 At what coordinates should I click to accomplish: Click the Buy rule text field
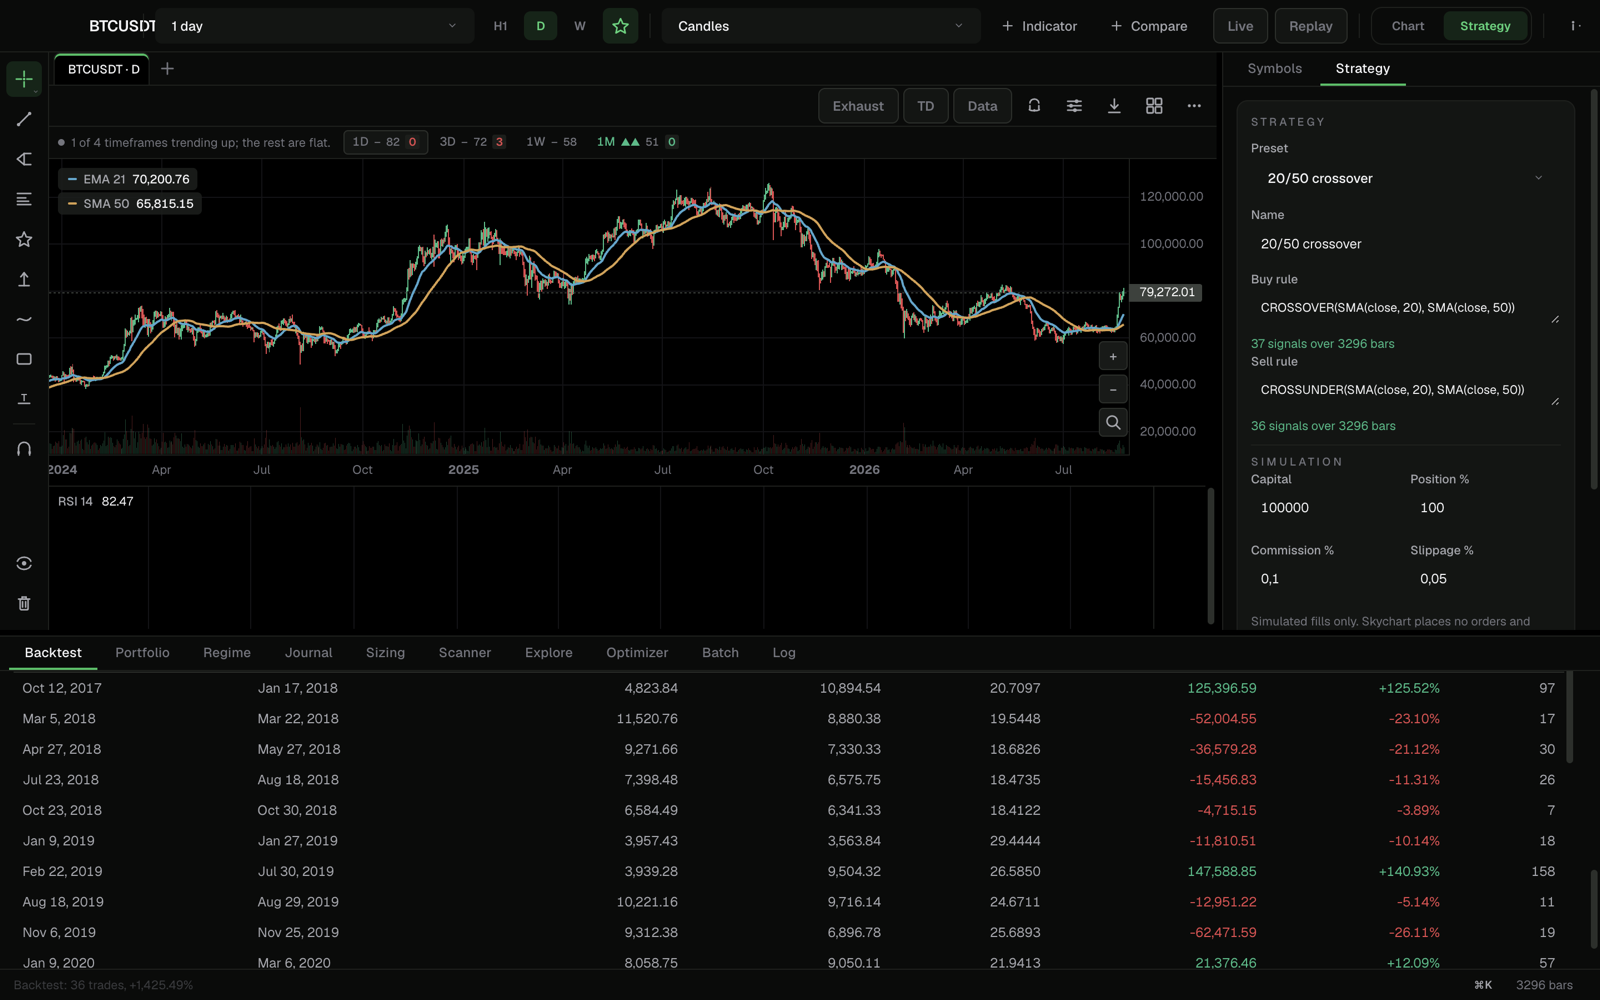click(x=1405, y=308)
